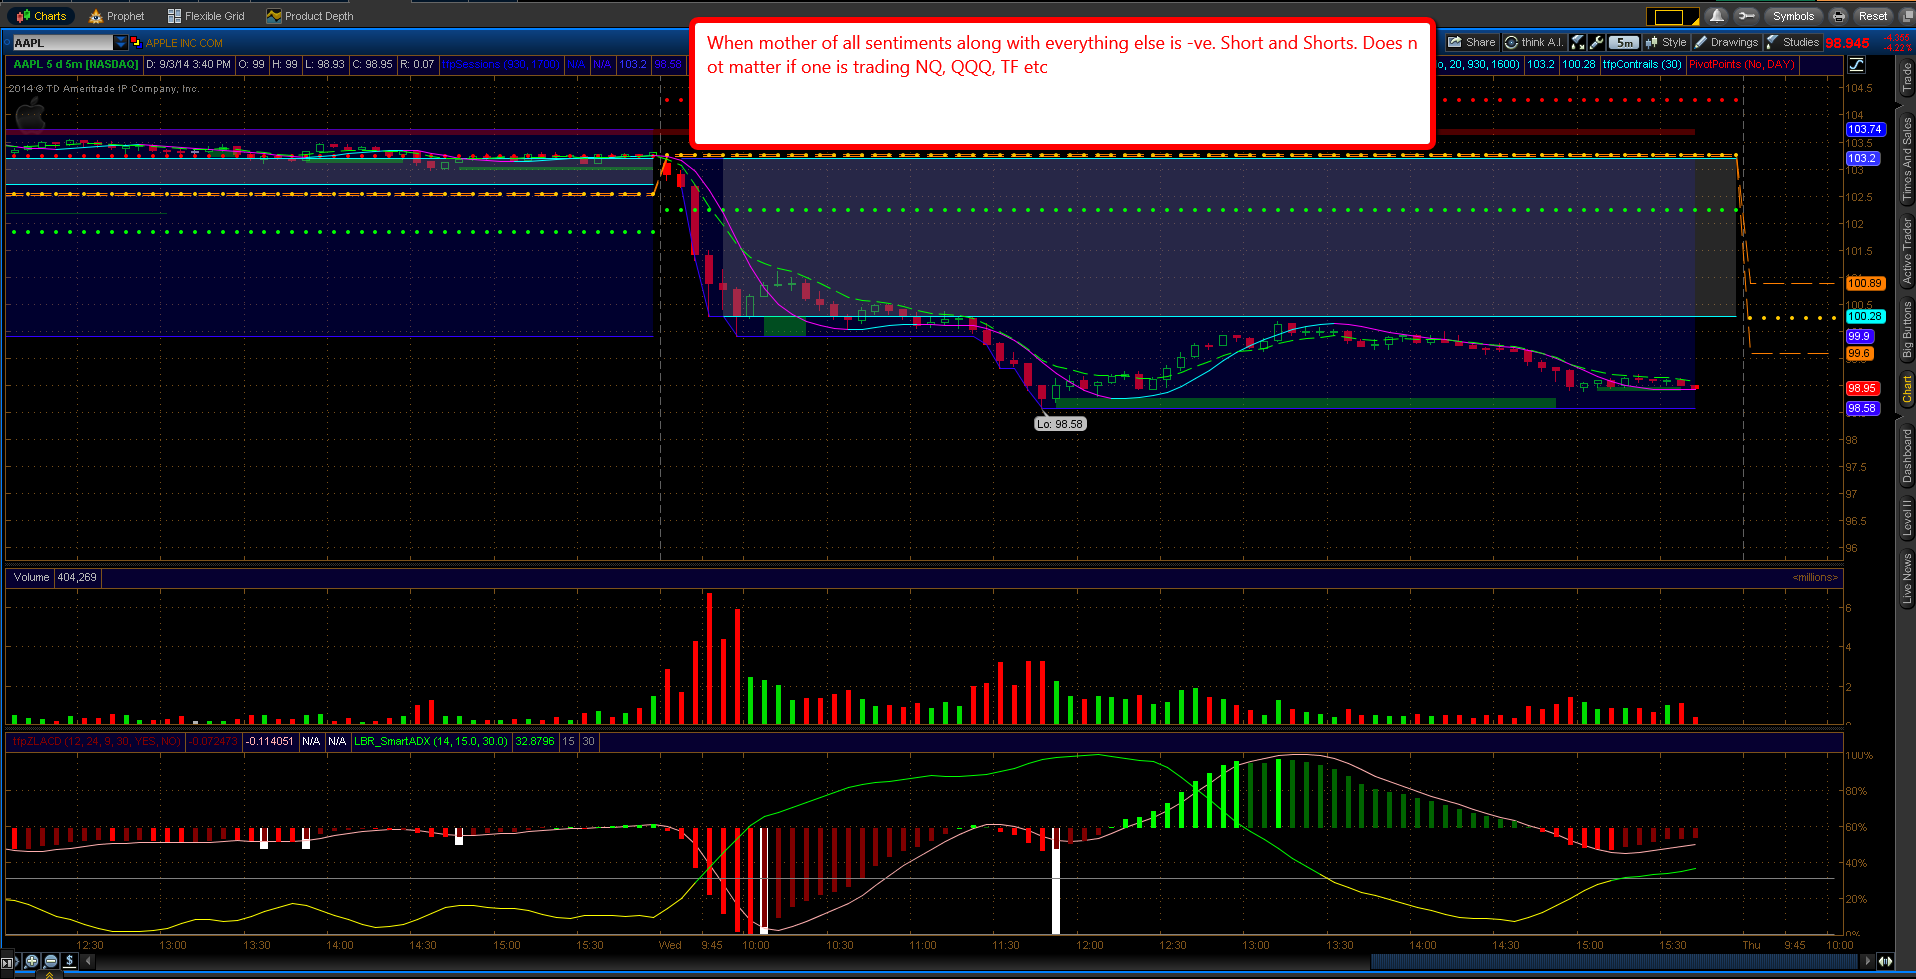Click the zoom-in magnifier icon
This screenshot has width=1916, height=979.
pyautogui.click(x=32, y=961)
